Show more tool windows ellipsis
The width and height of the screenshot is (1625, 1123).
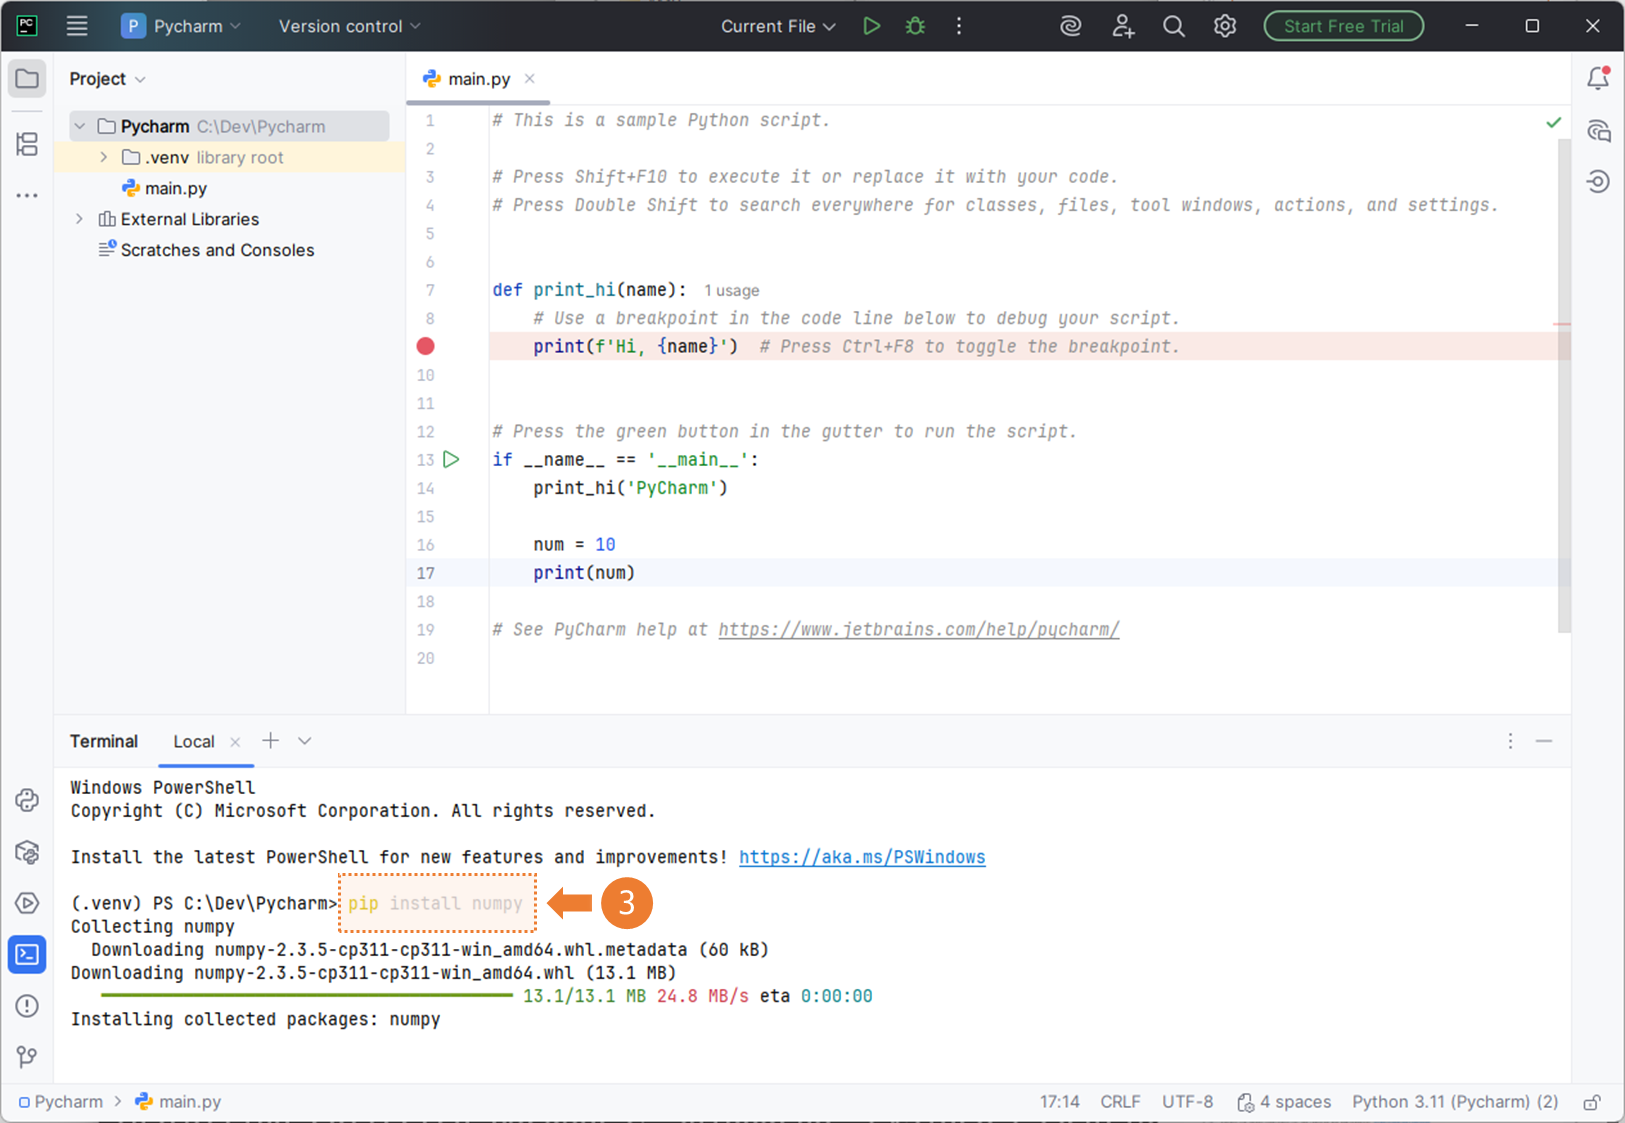pos(27,196)
